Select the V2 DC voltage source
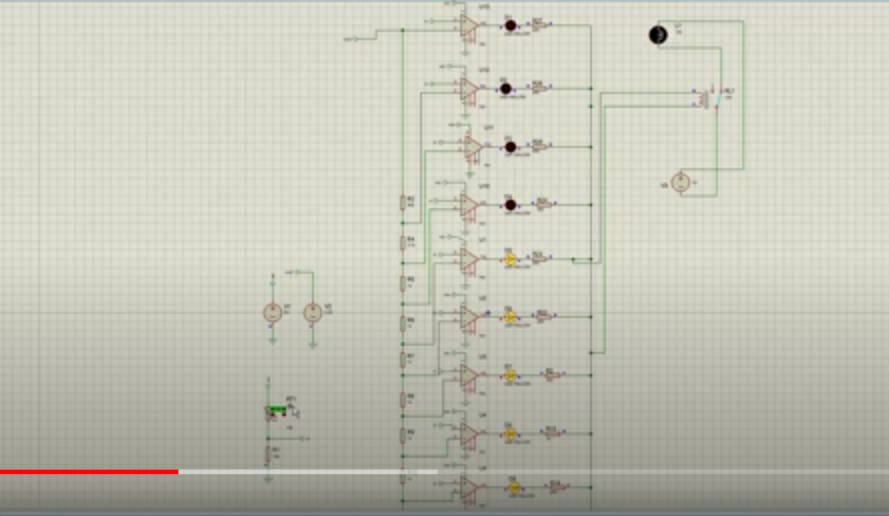Image resolution: width=889 pixels, height=516 pixels. (312, 312)
